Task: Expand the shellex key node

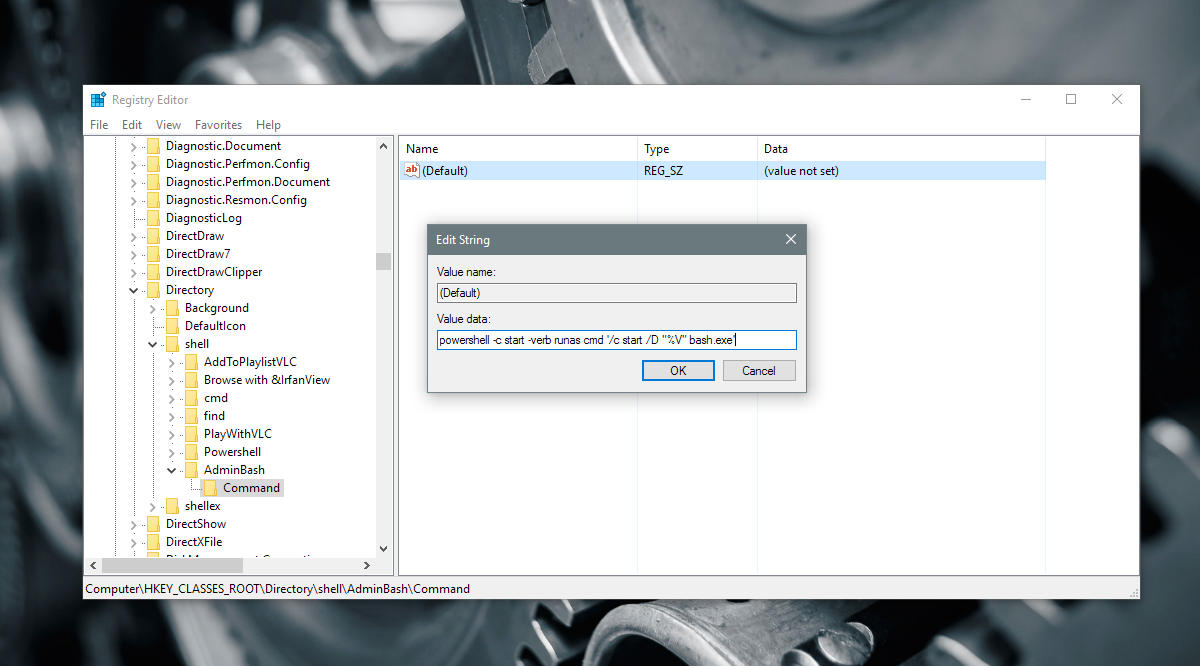Action: tap(152, 506)
